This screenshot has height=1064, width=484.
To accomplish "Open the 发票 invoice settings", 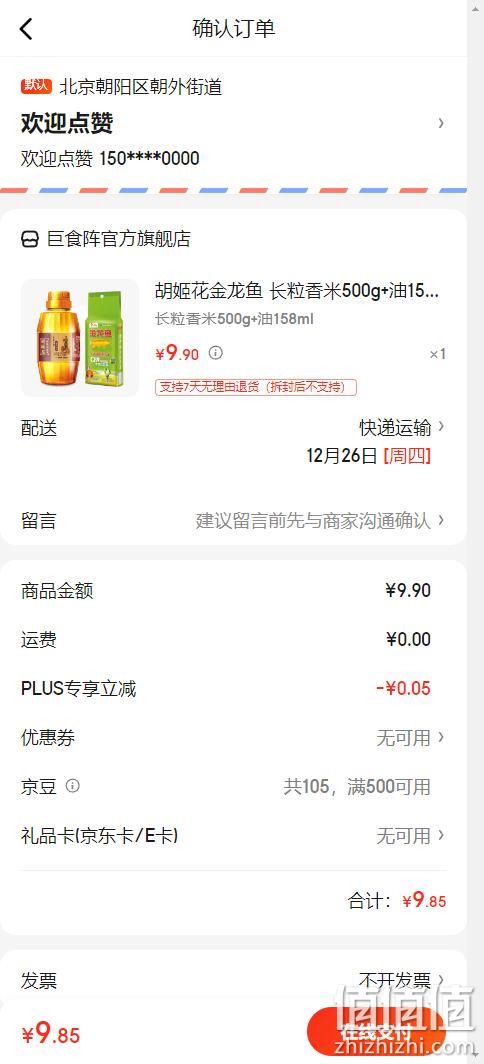I will [x=234, y=981].
